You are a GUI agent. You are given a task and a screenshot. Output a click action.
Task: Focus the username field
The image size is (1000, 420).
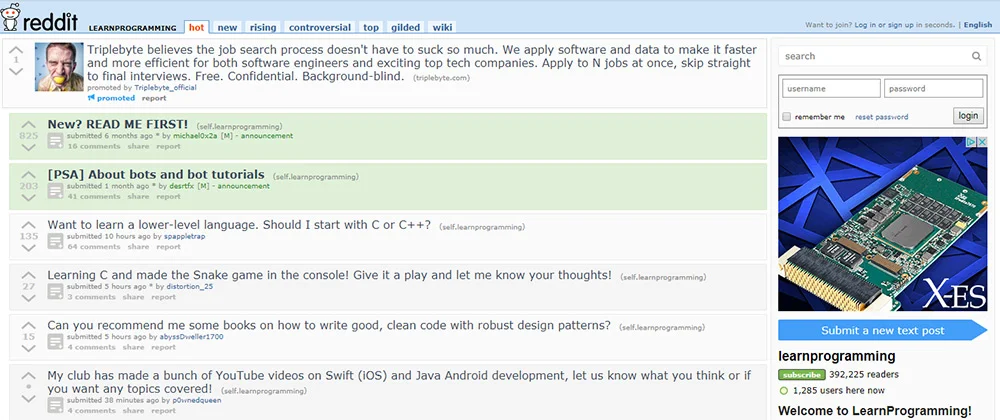pos(831,89)
